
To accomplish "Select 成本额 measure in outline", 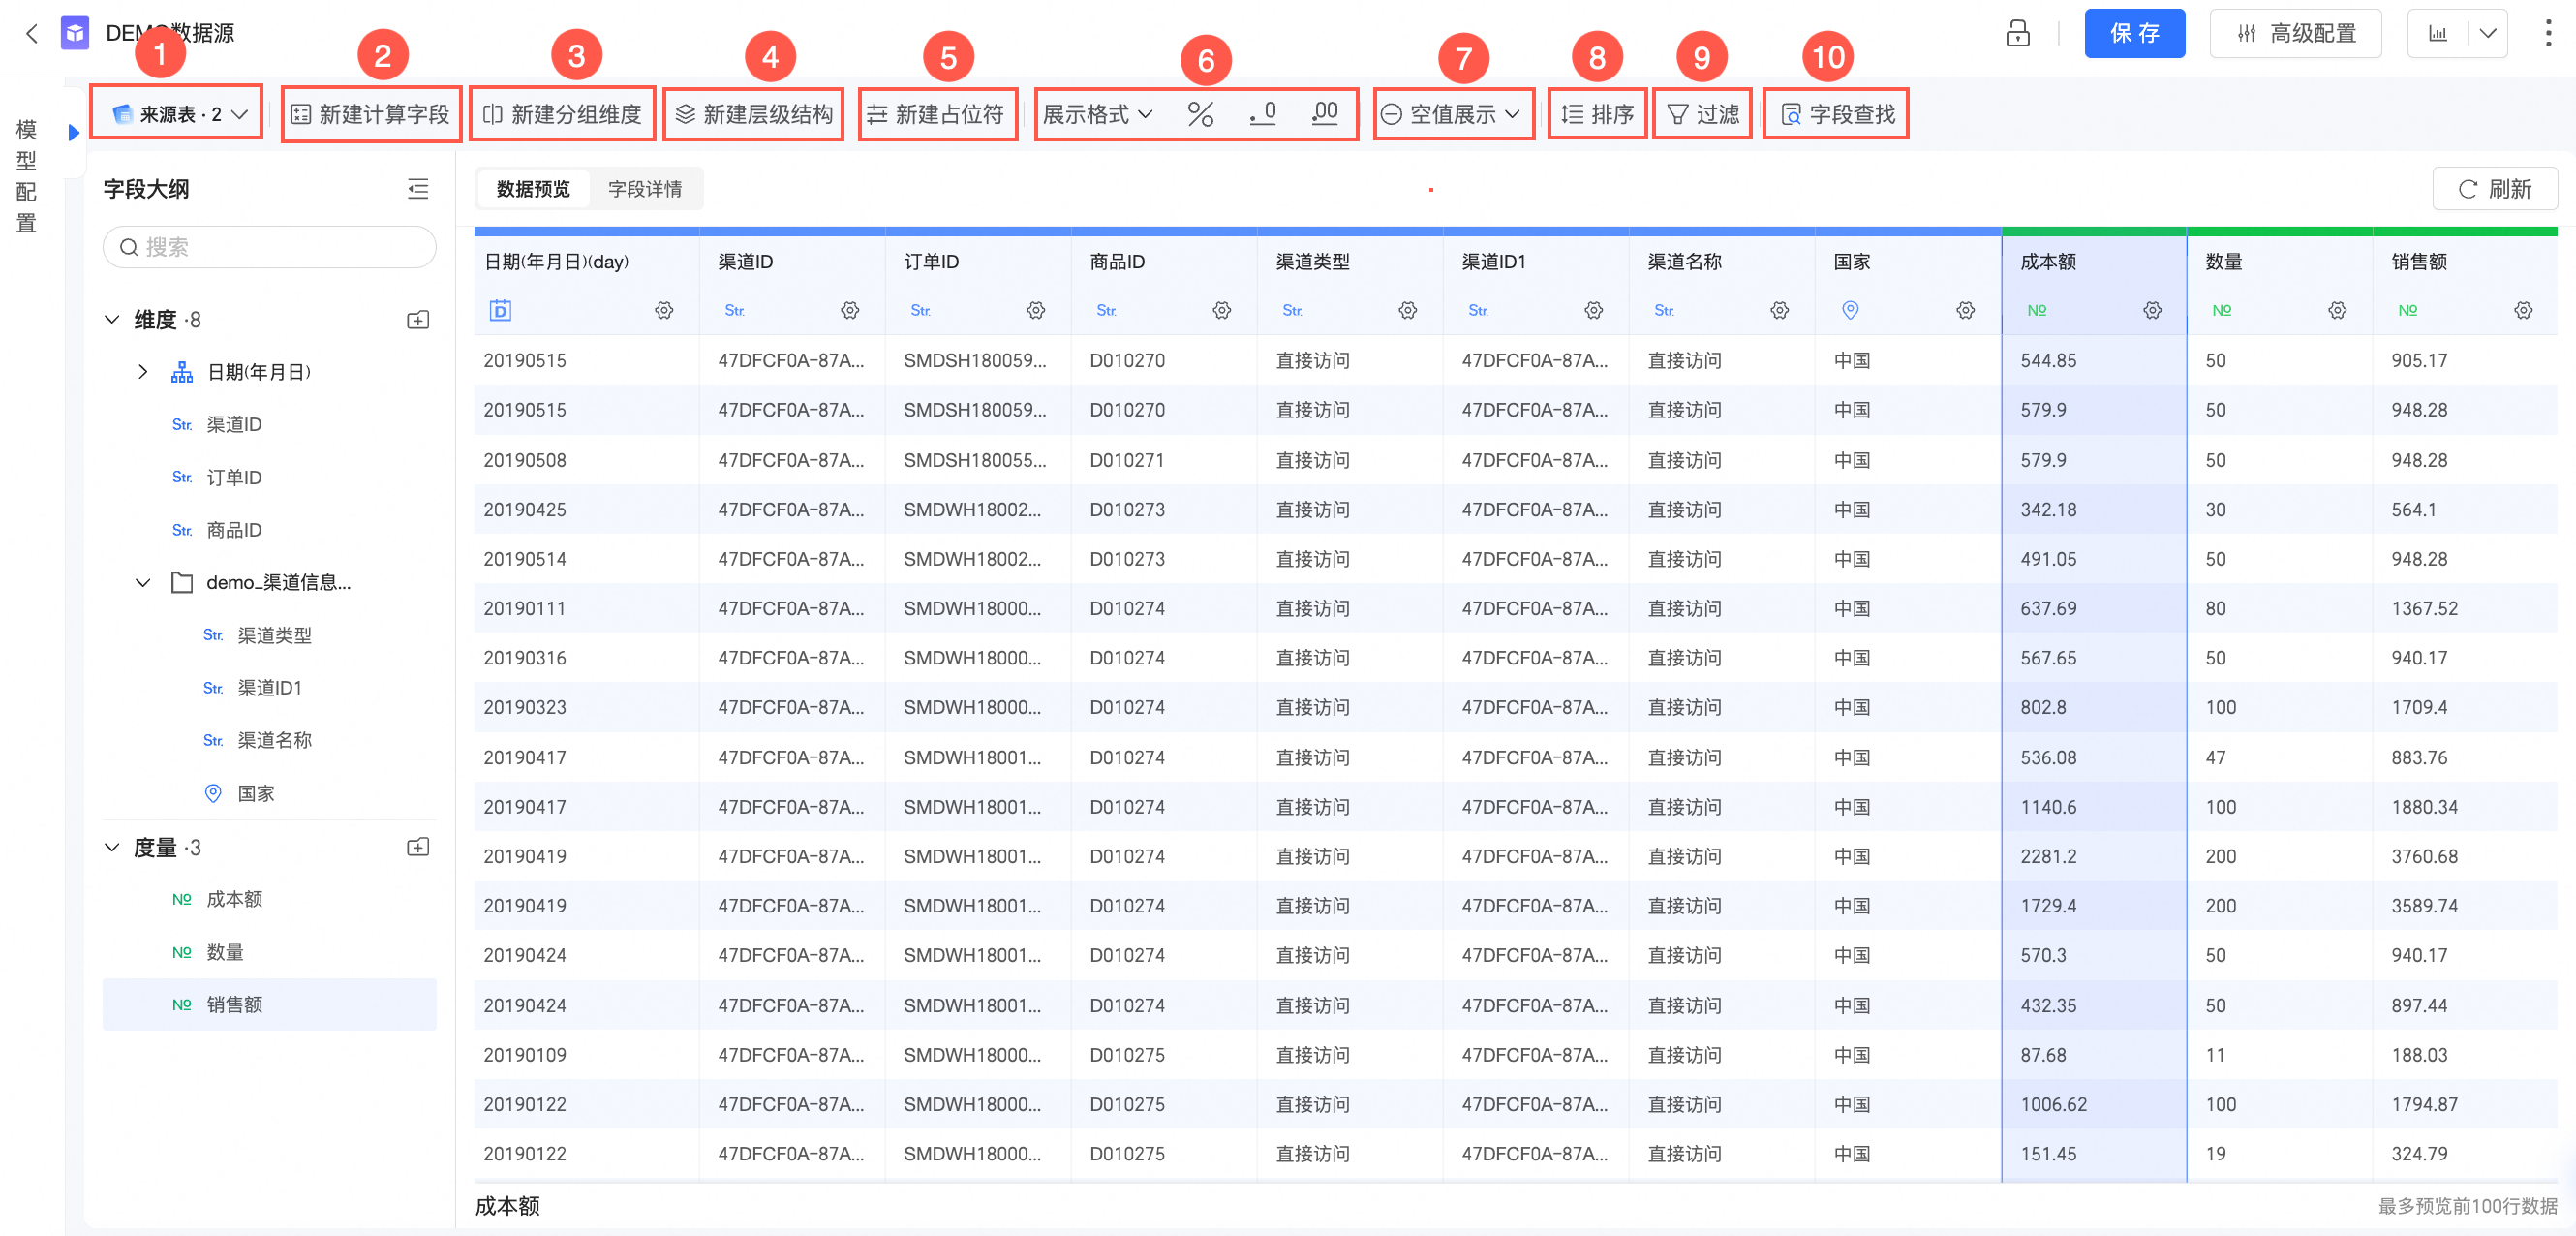I will (234, 899).
